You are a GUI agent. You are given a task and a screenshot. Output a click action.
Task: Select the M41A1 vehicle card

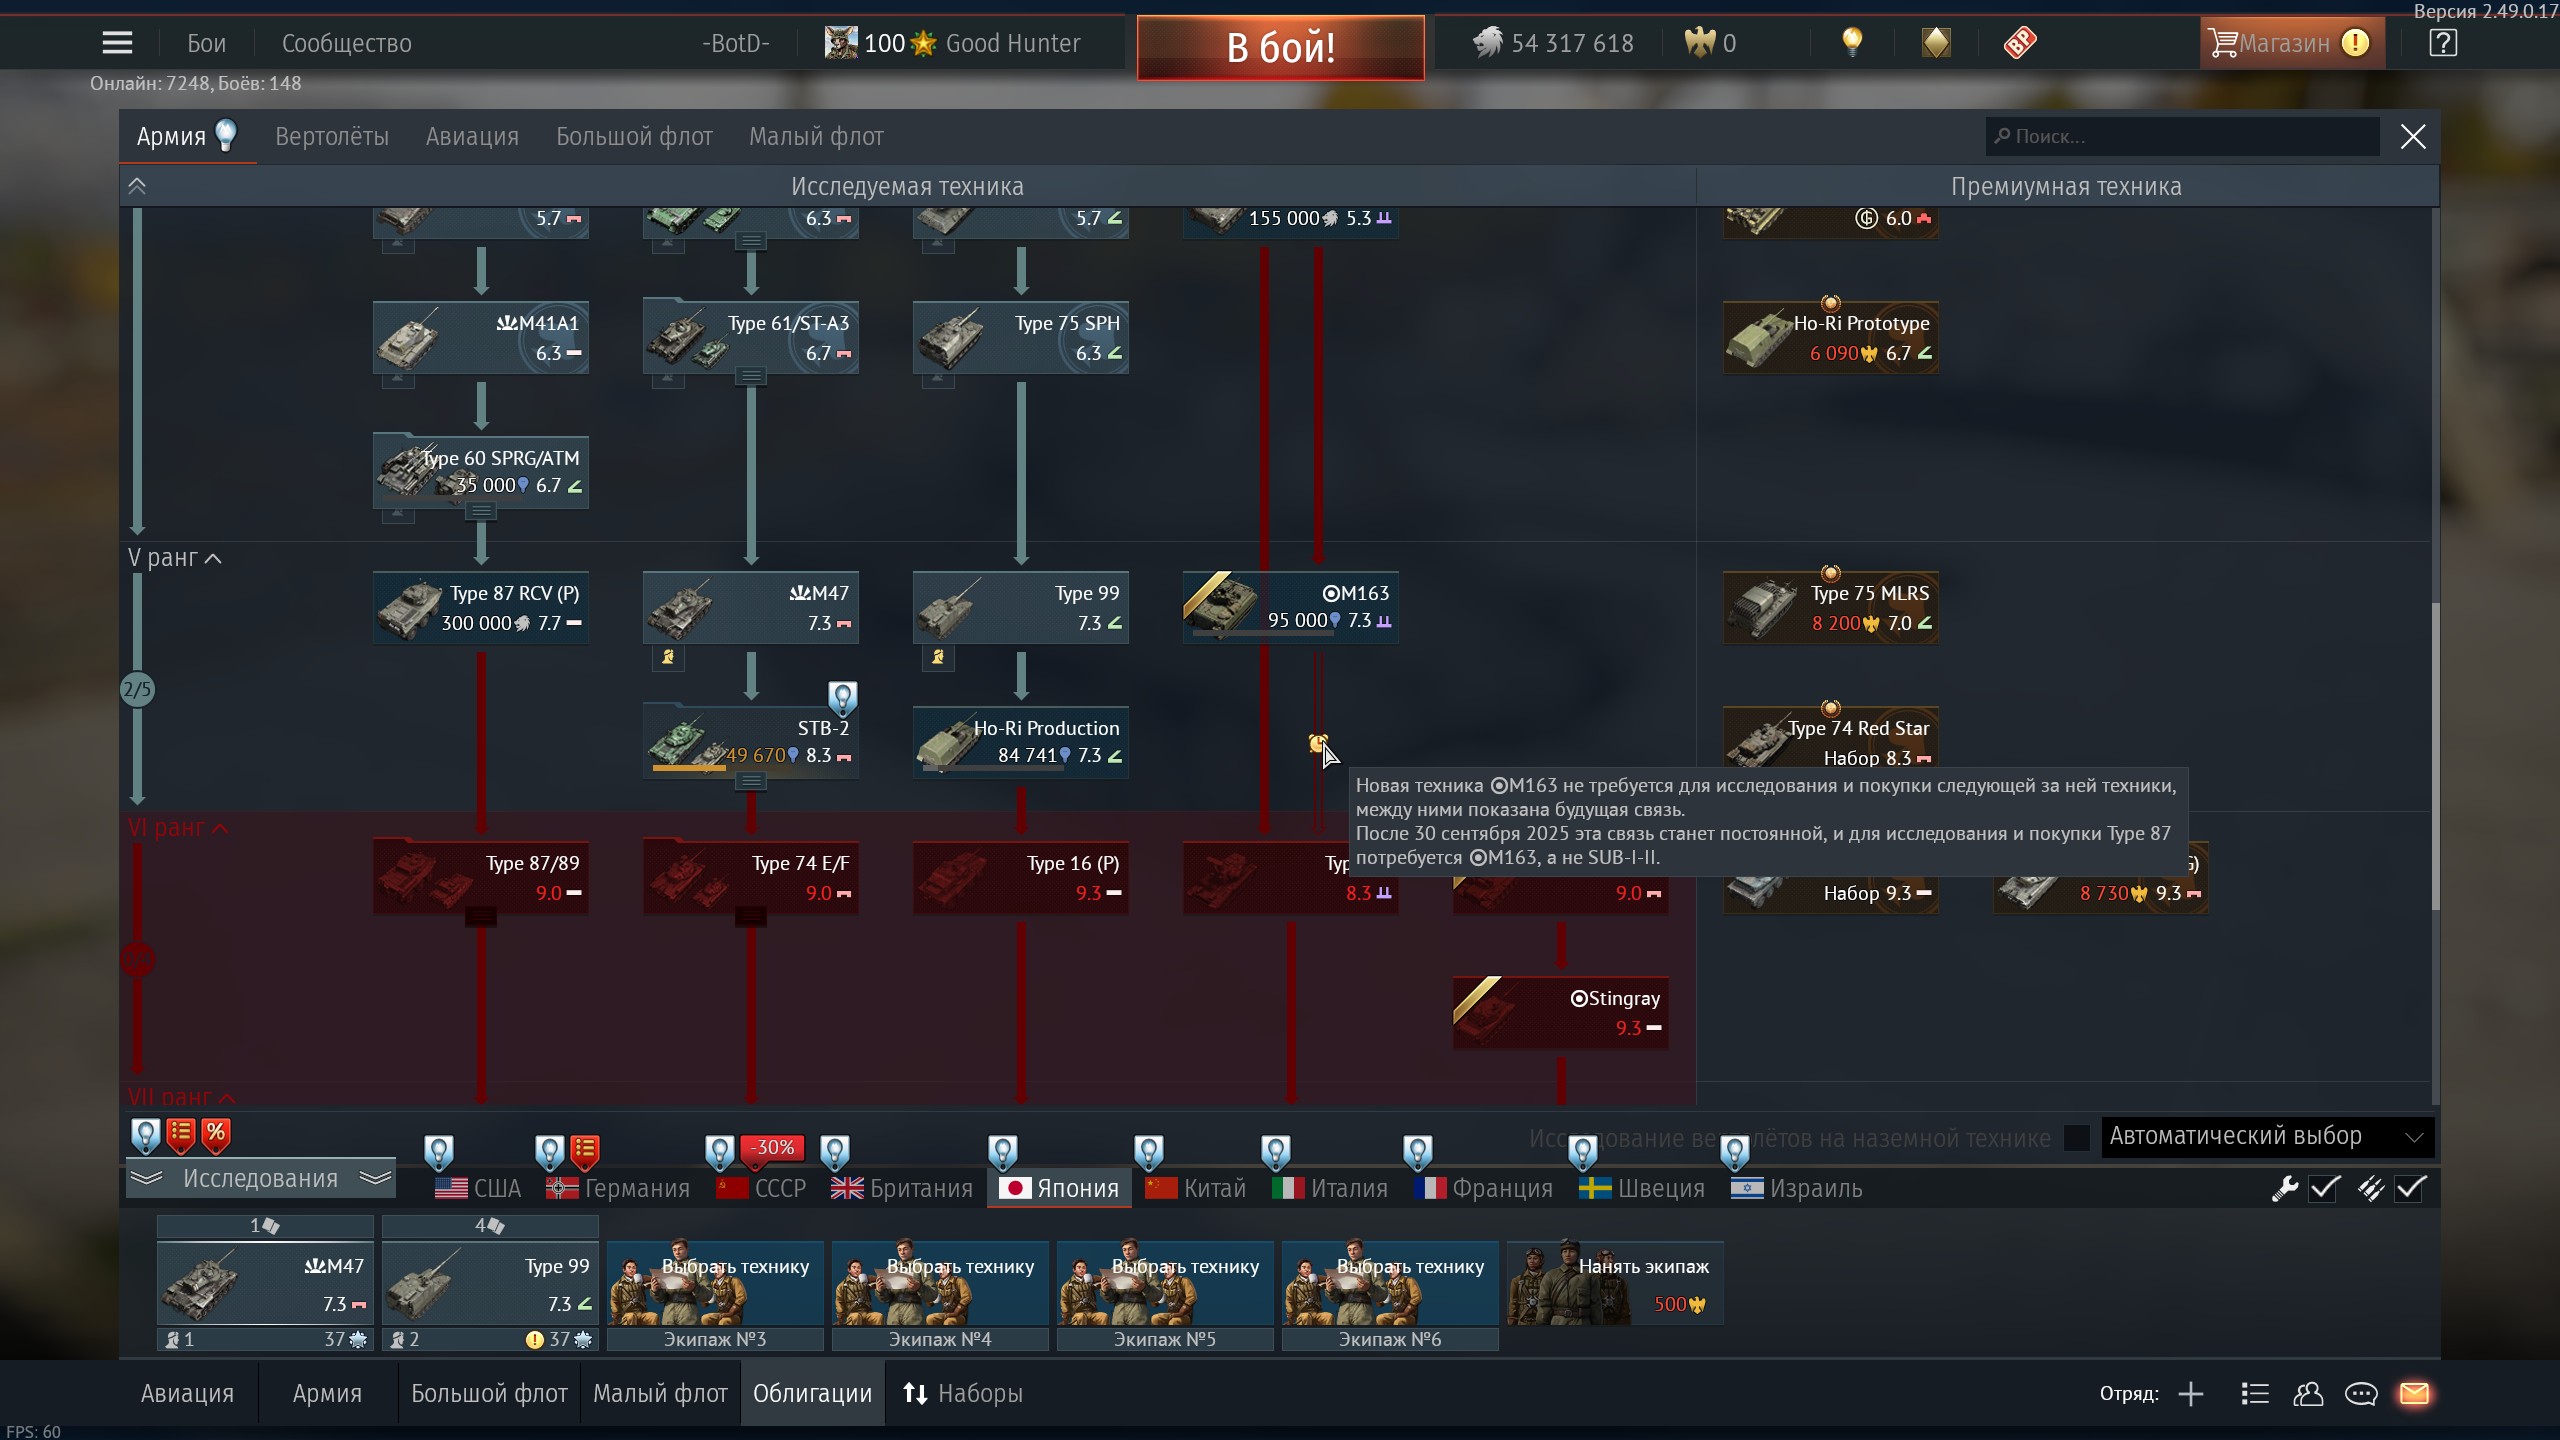[481, 338]
